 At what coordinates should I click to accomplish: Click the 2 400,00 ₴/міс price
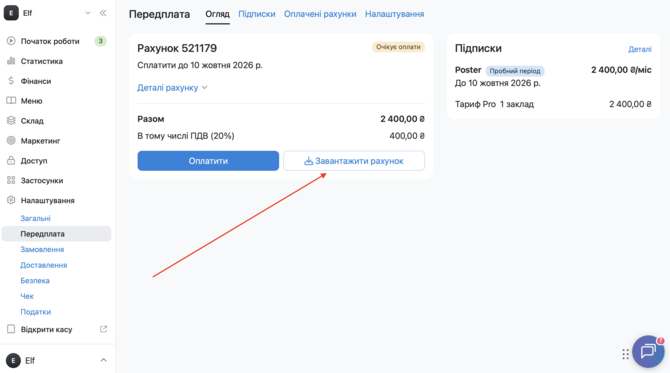(621, 70)
